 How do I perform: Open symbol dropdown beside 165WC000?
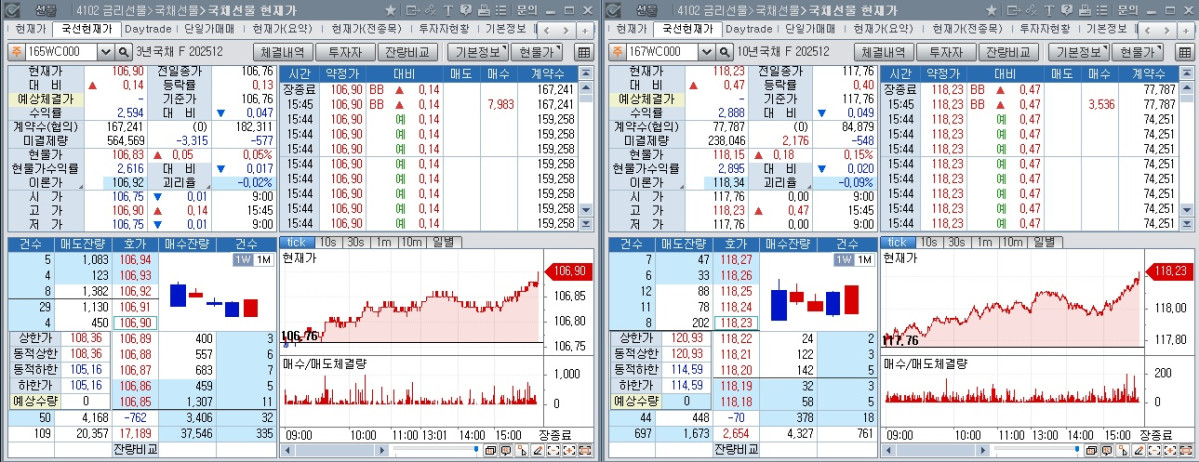tap(106, 53)
